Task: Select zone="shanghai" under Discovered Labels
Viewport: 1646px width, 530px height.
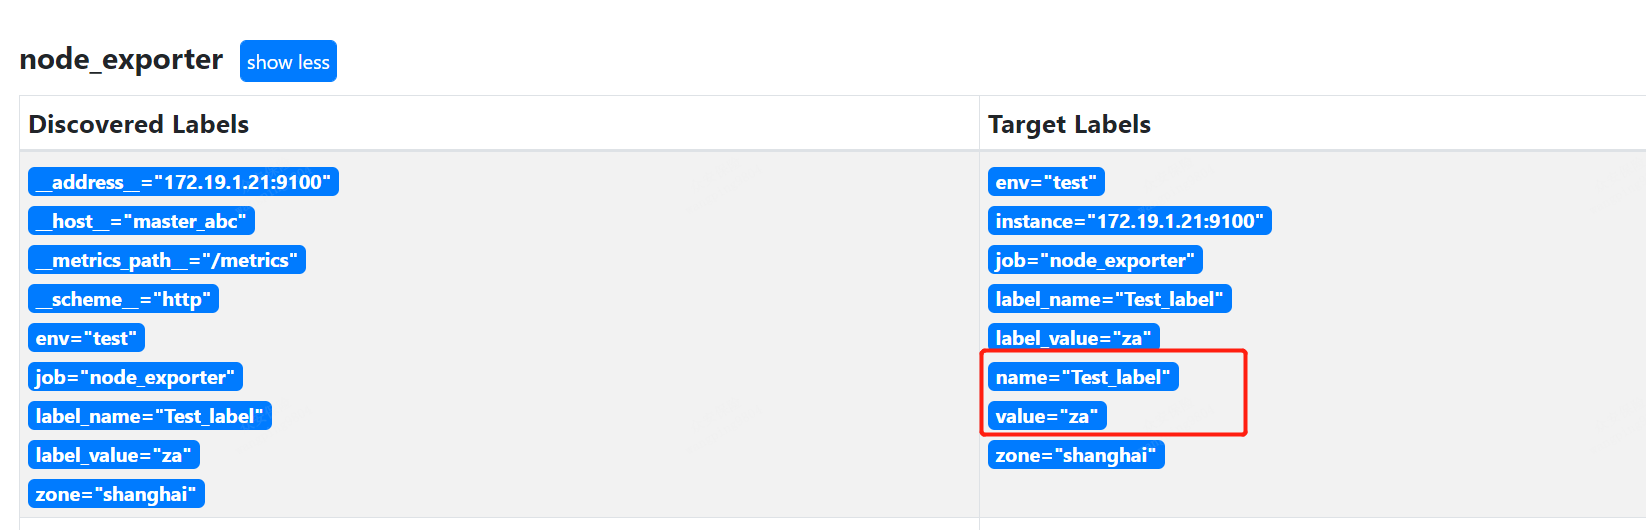Action: point(116,494)
